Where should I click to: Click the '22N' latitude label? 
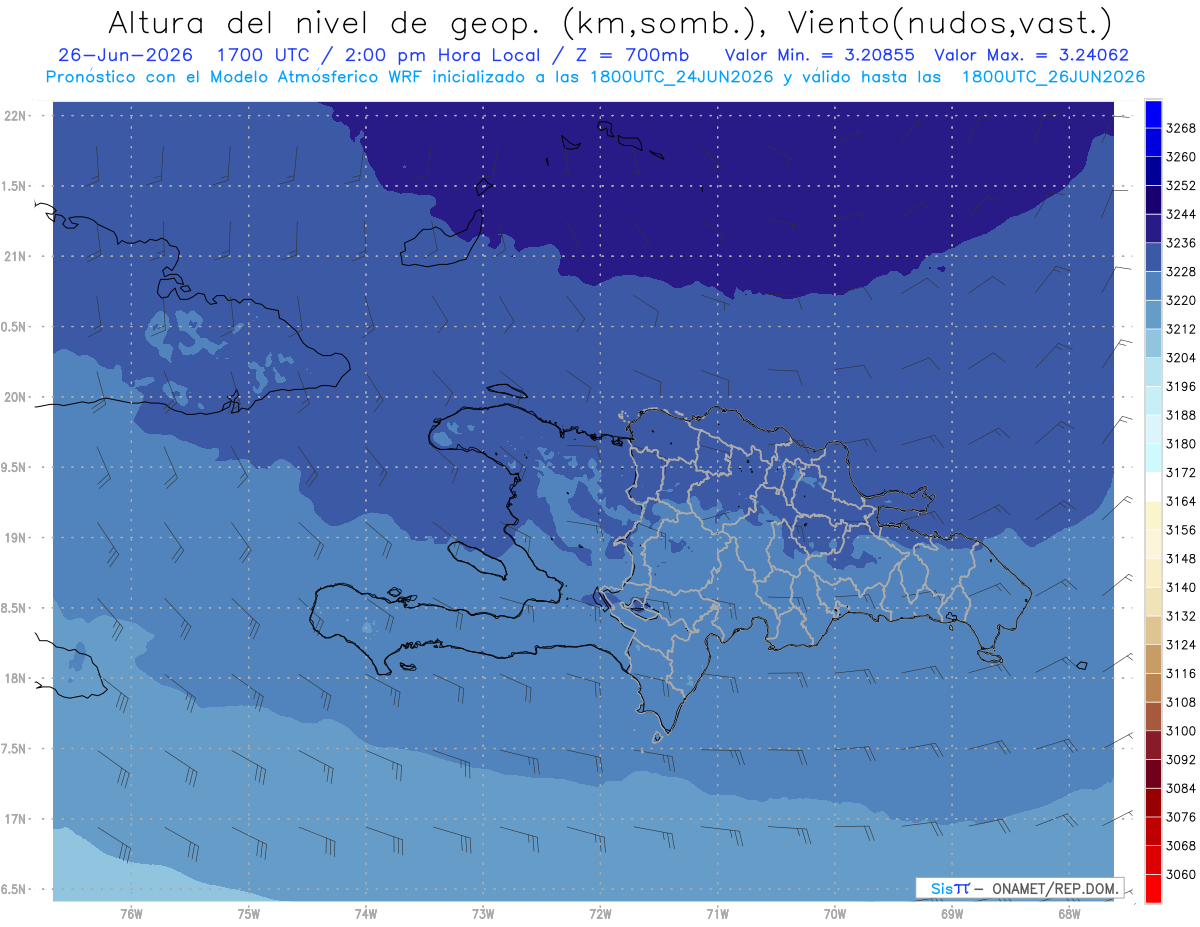click(17, 116)
